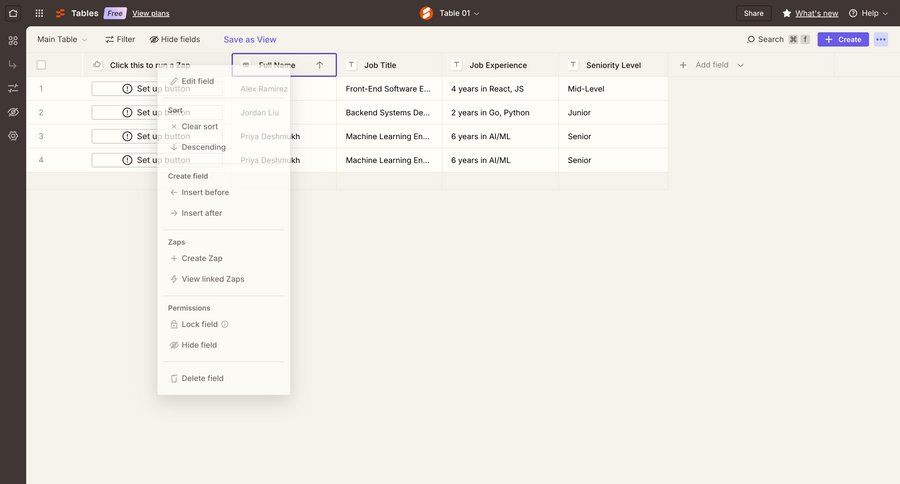Click the Hide fields button

[x=175, y=39]
